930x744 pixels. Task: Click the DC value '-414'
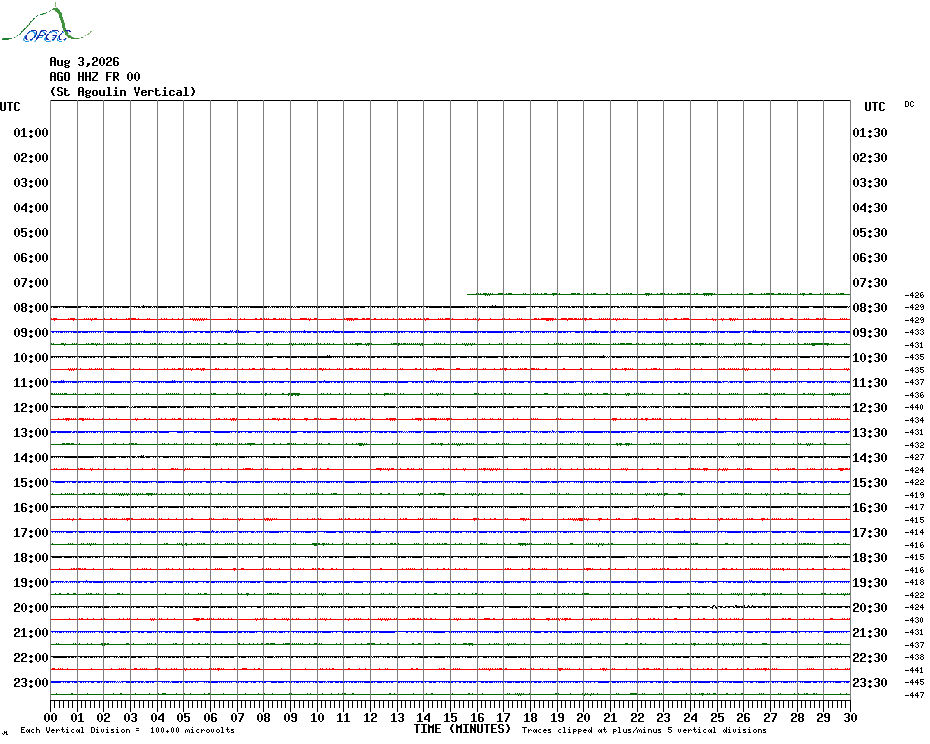[x=914, y=532]
